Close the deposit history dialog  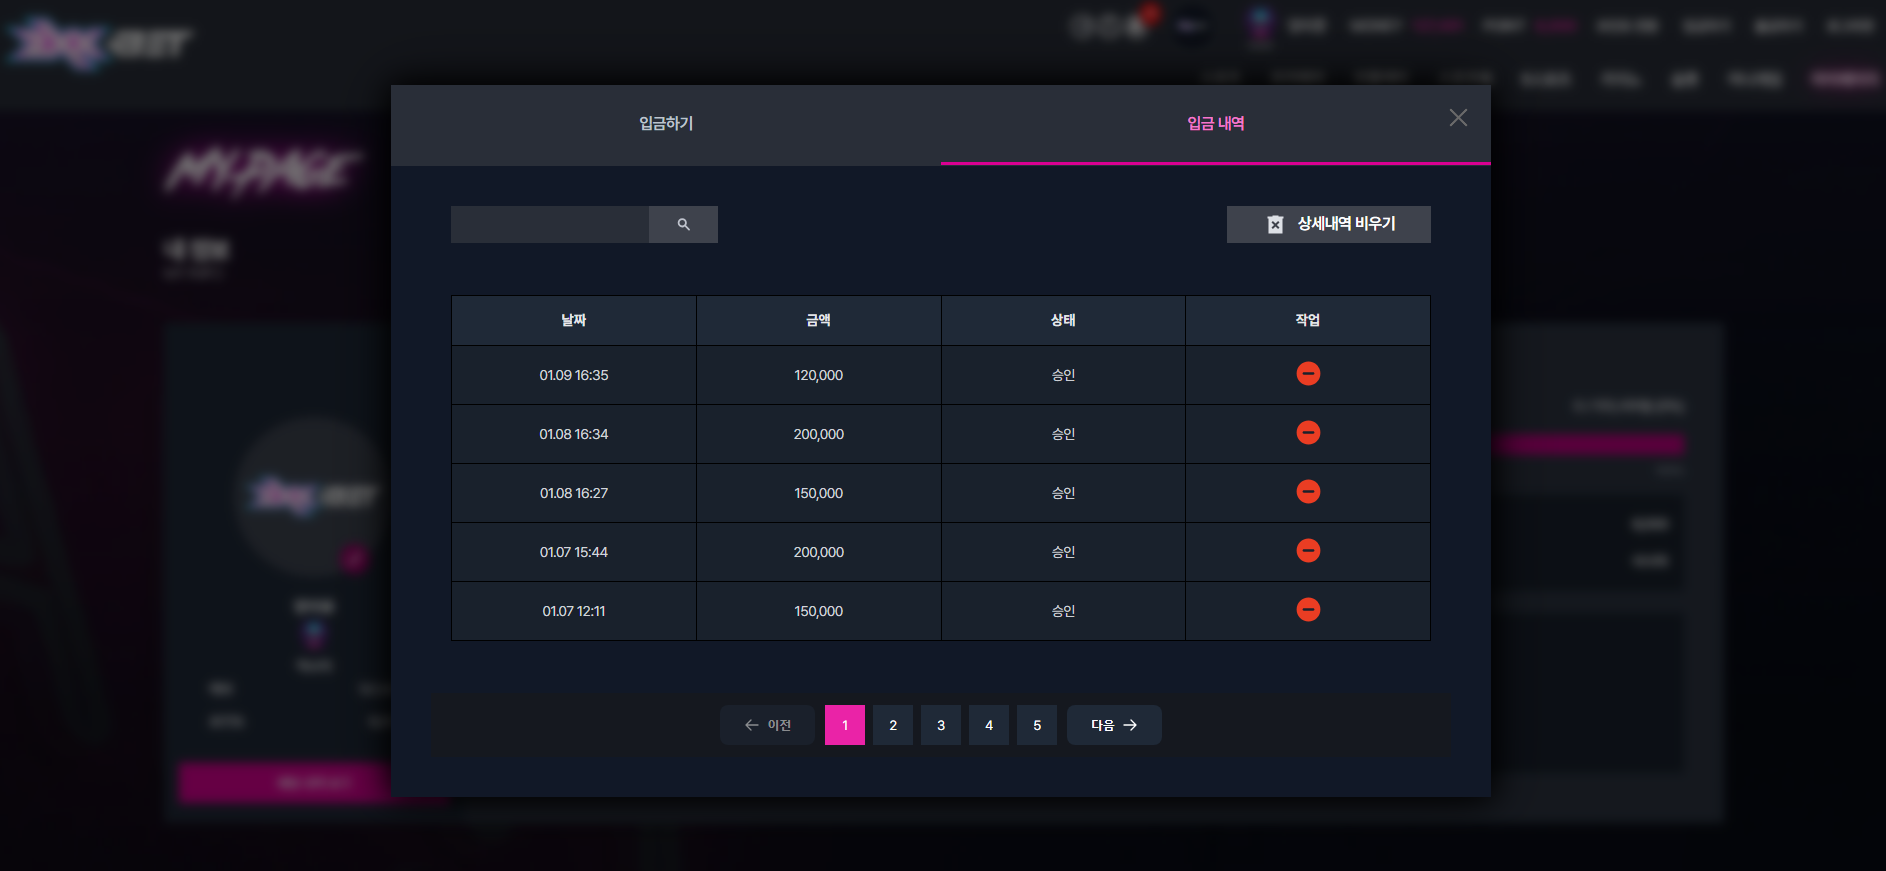click(1458, 118)
